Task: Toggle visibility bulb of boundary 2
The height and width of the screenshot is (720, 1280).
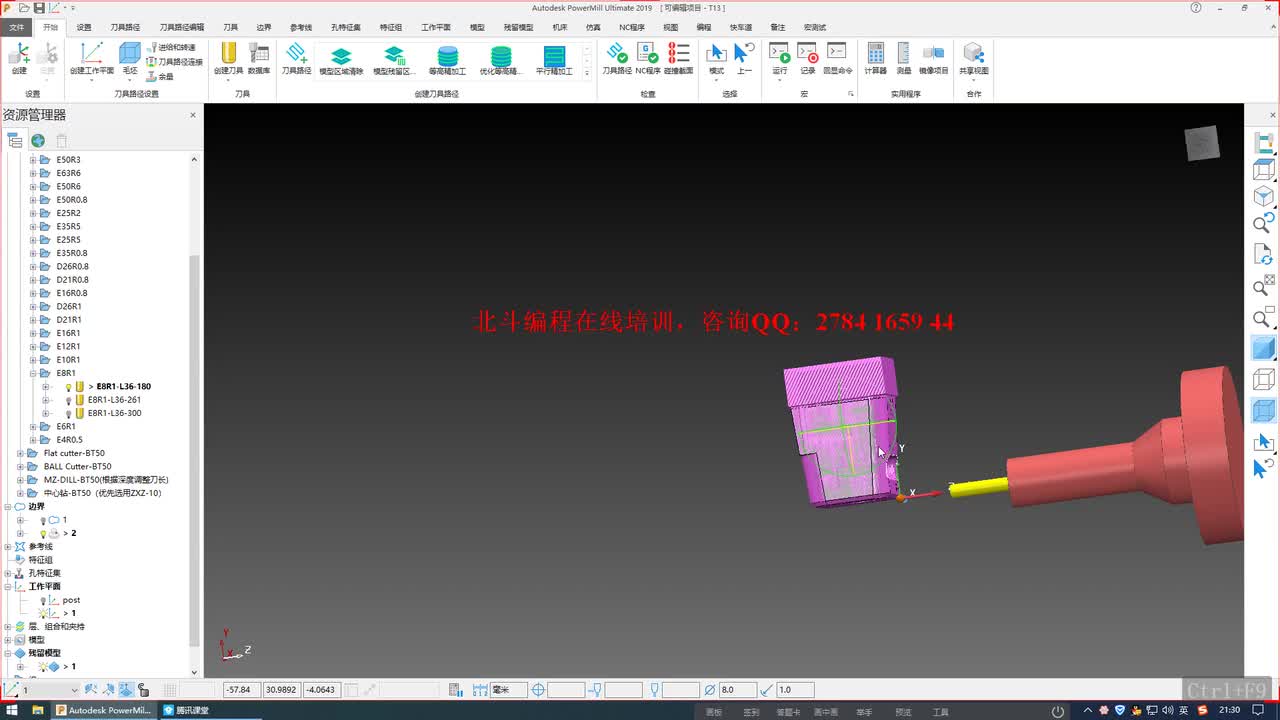Action: (x=42, y=533)
